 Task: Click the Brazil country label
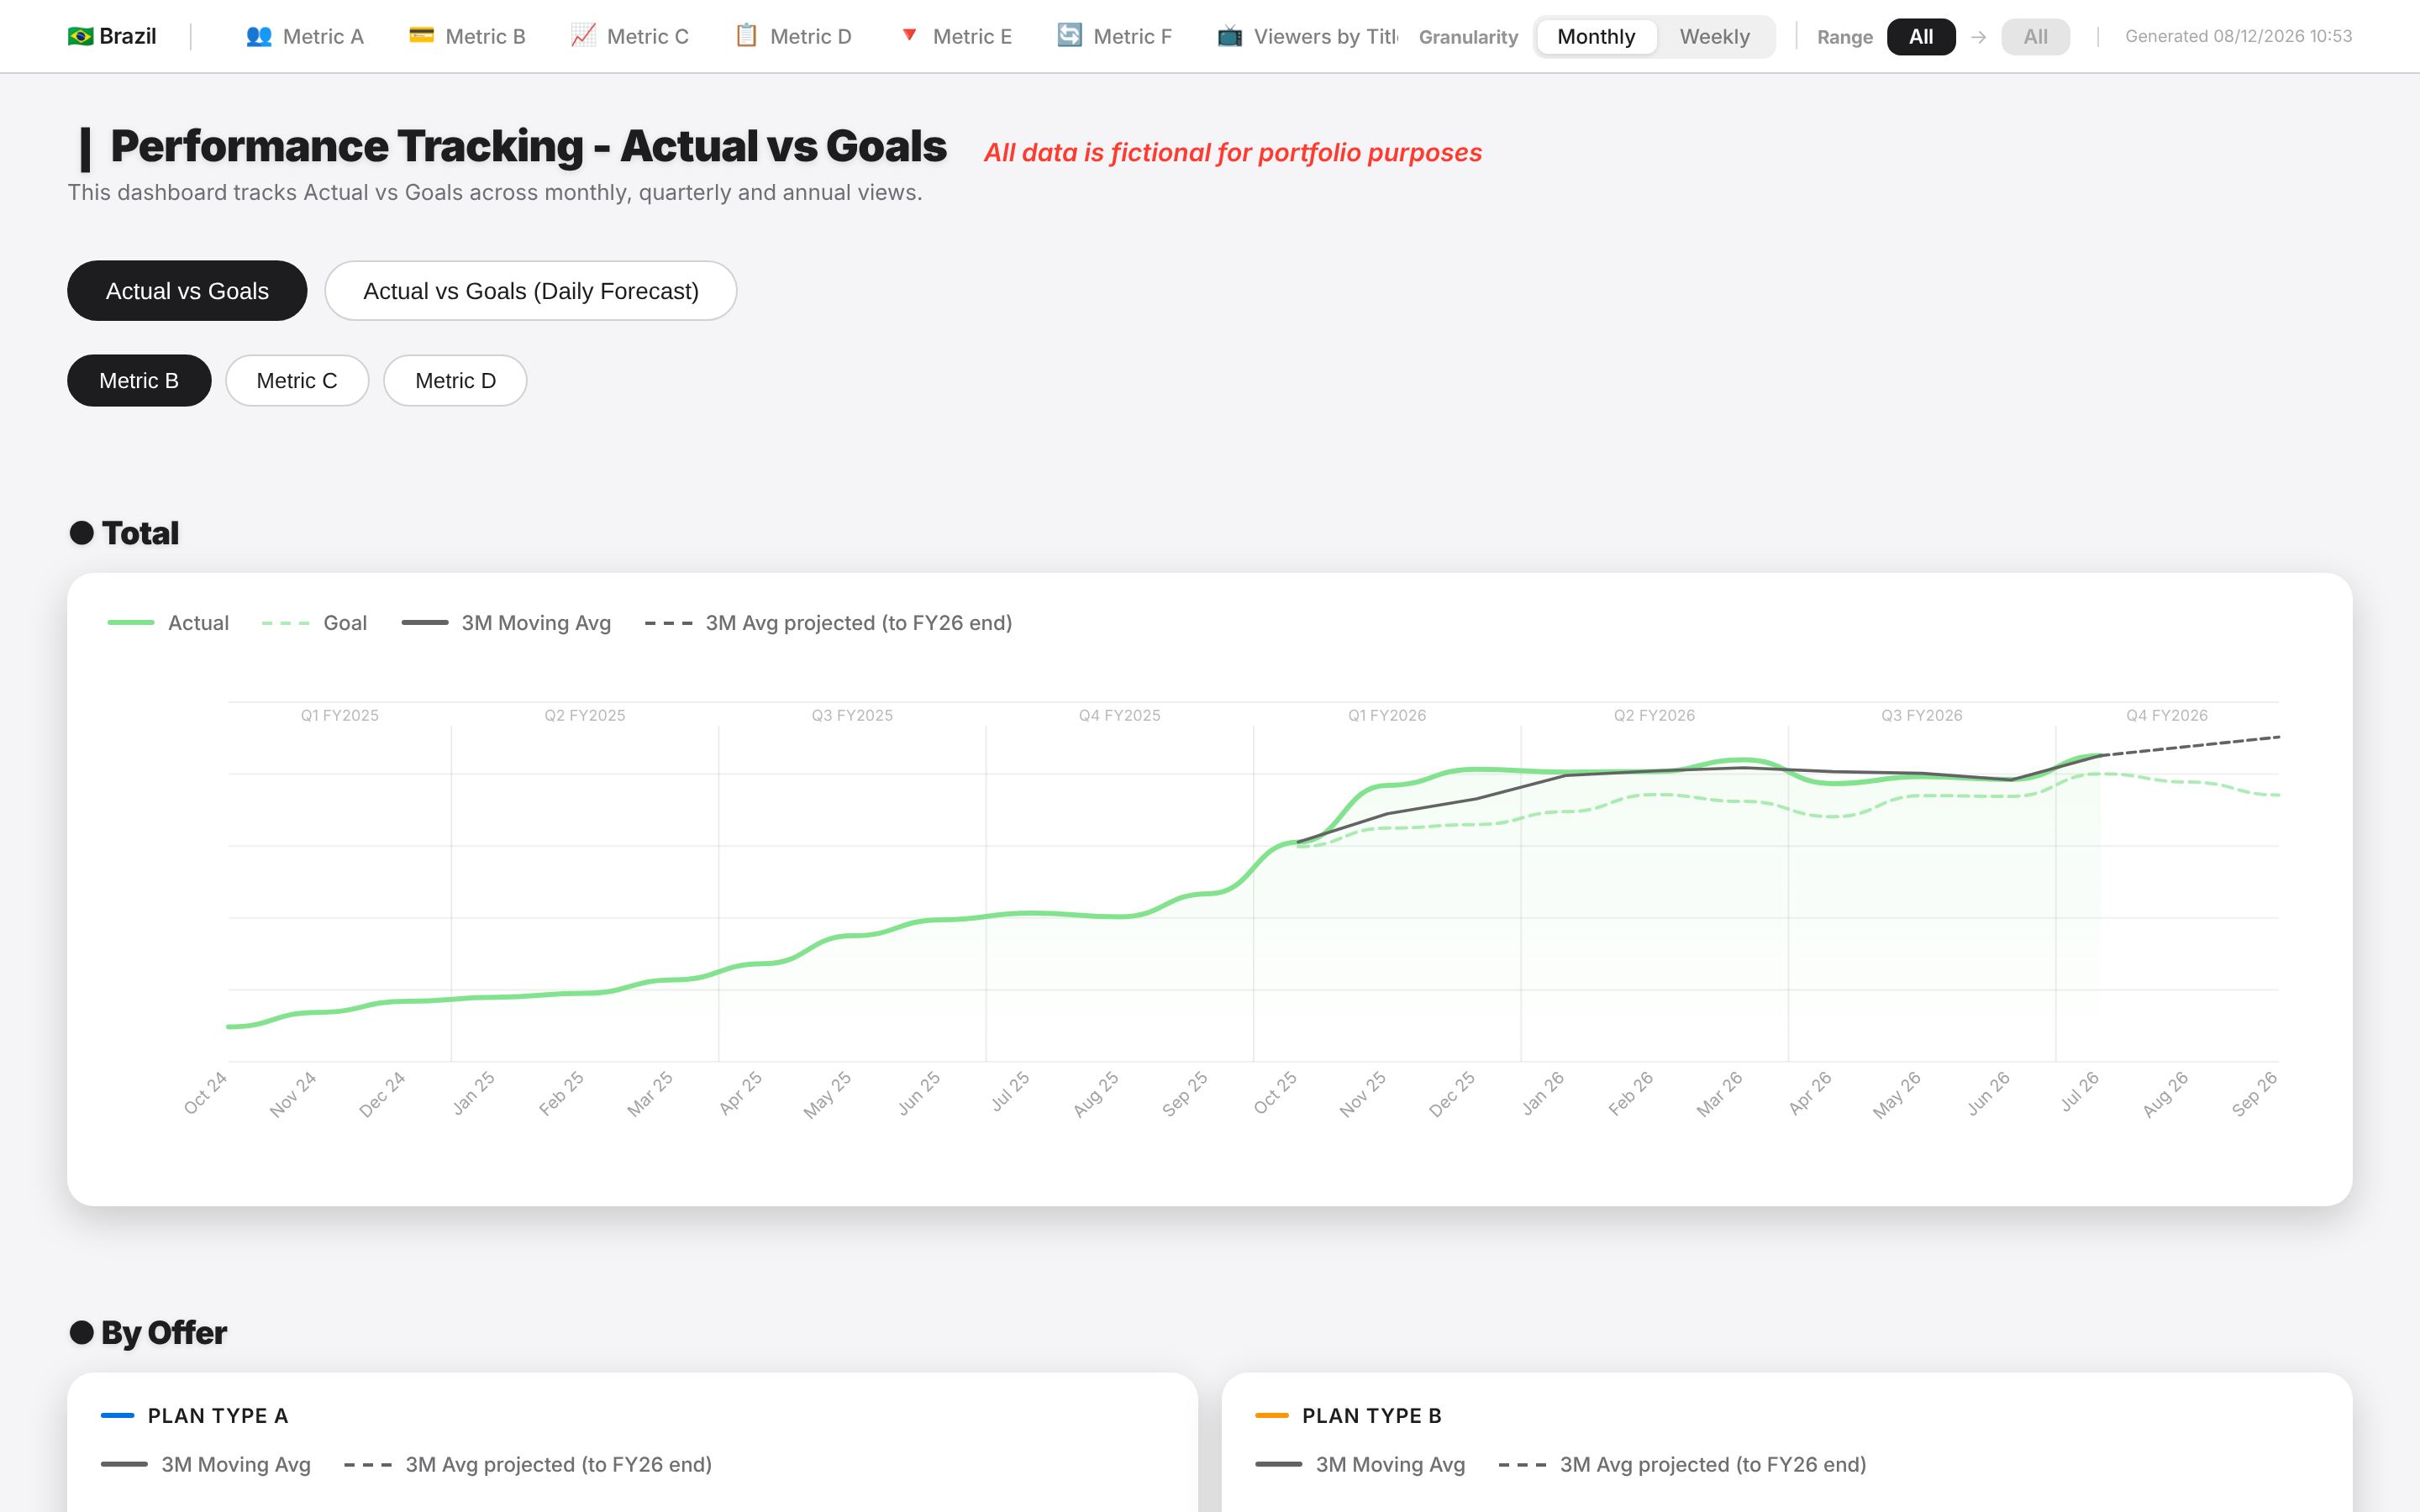click(x=128, y=37)
